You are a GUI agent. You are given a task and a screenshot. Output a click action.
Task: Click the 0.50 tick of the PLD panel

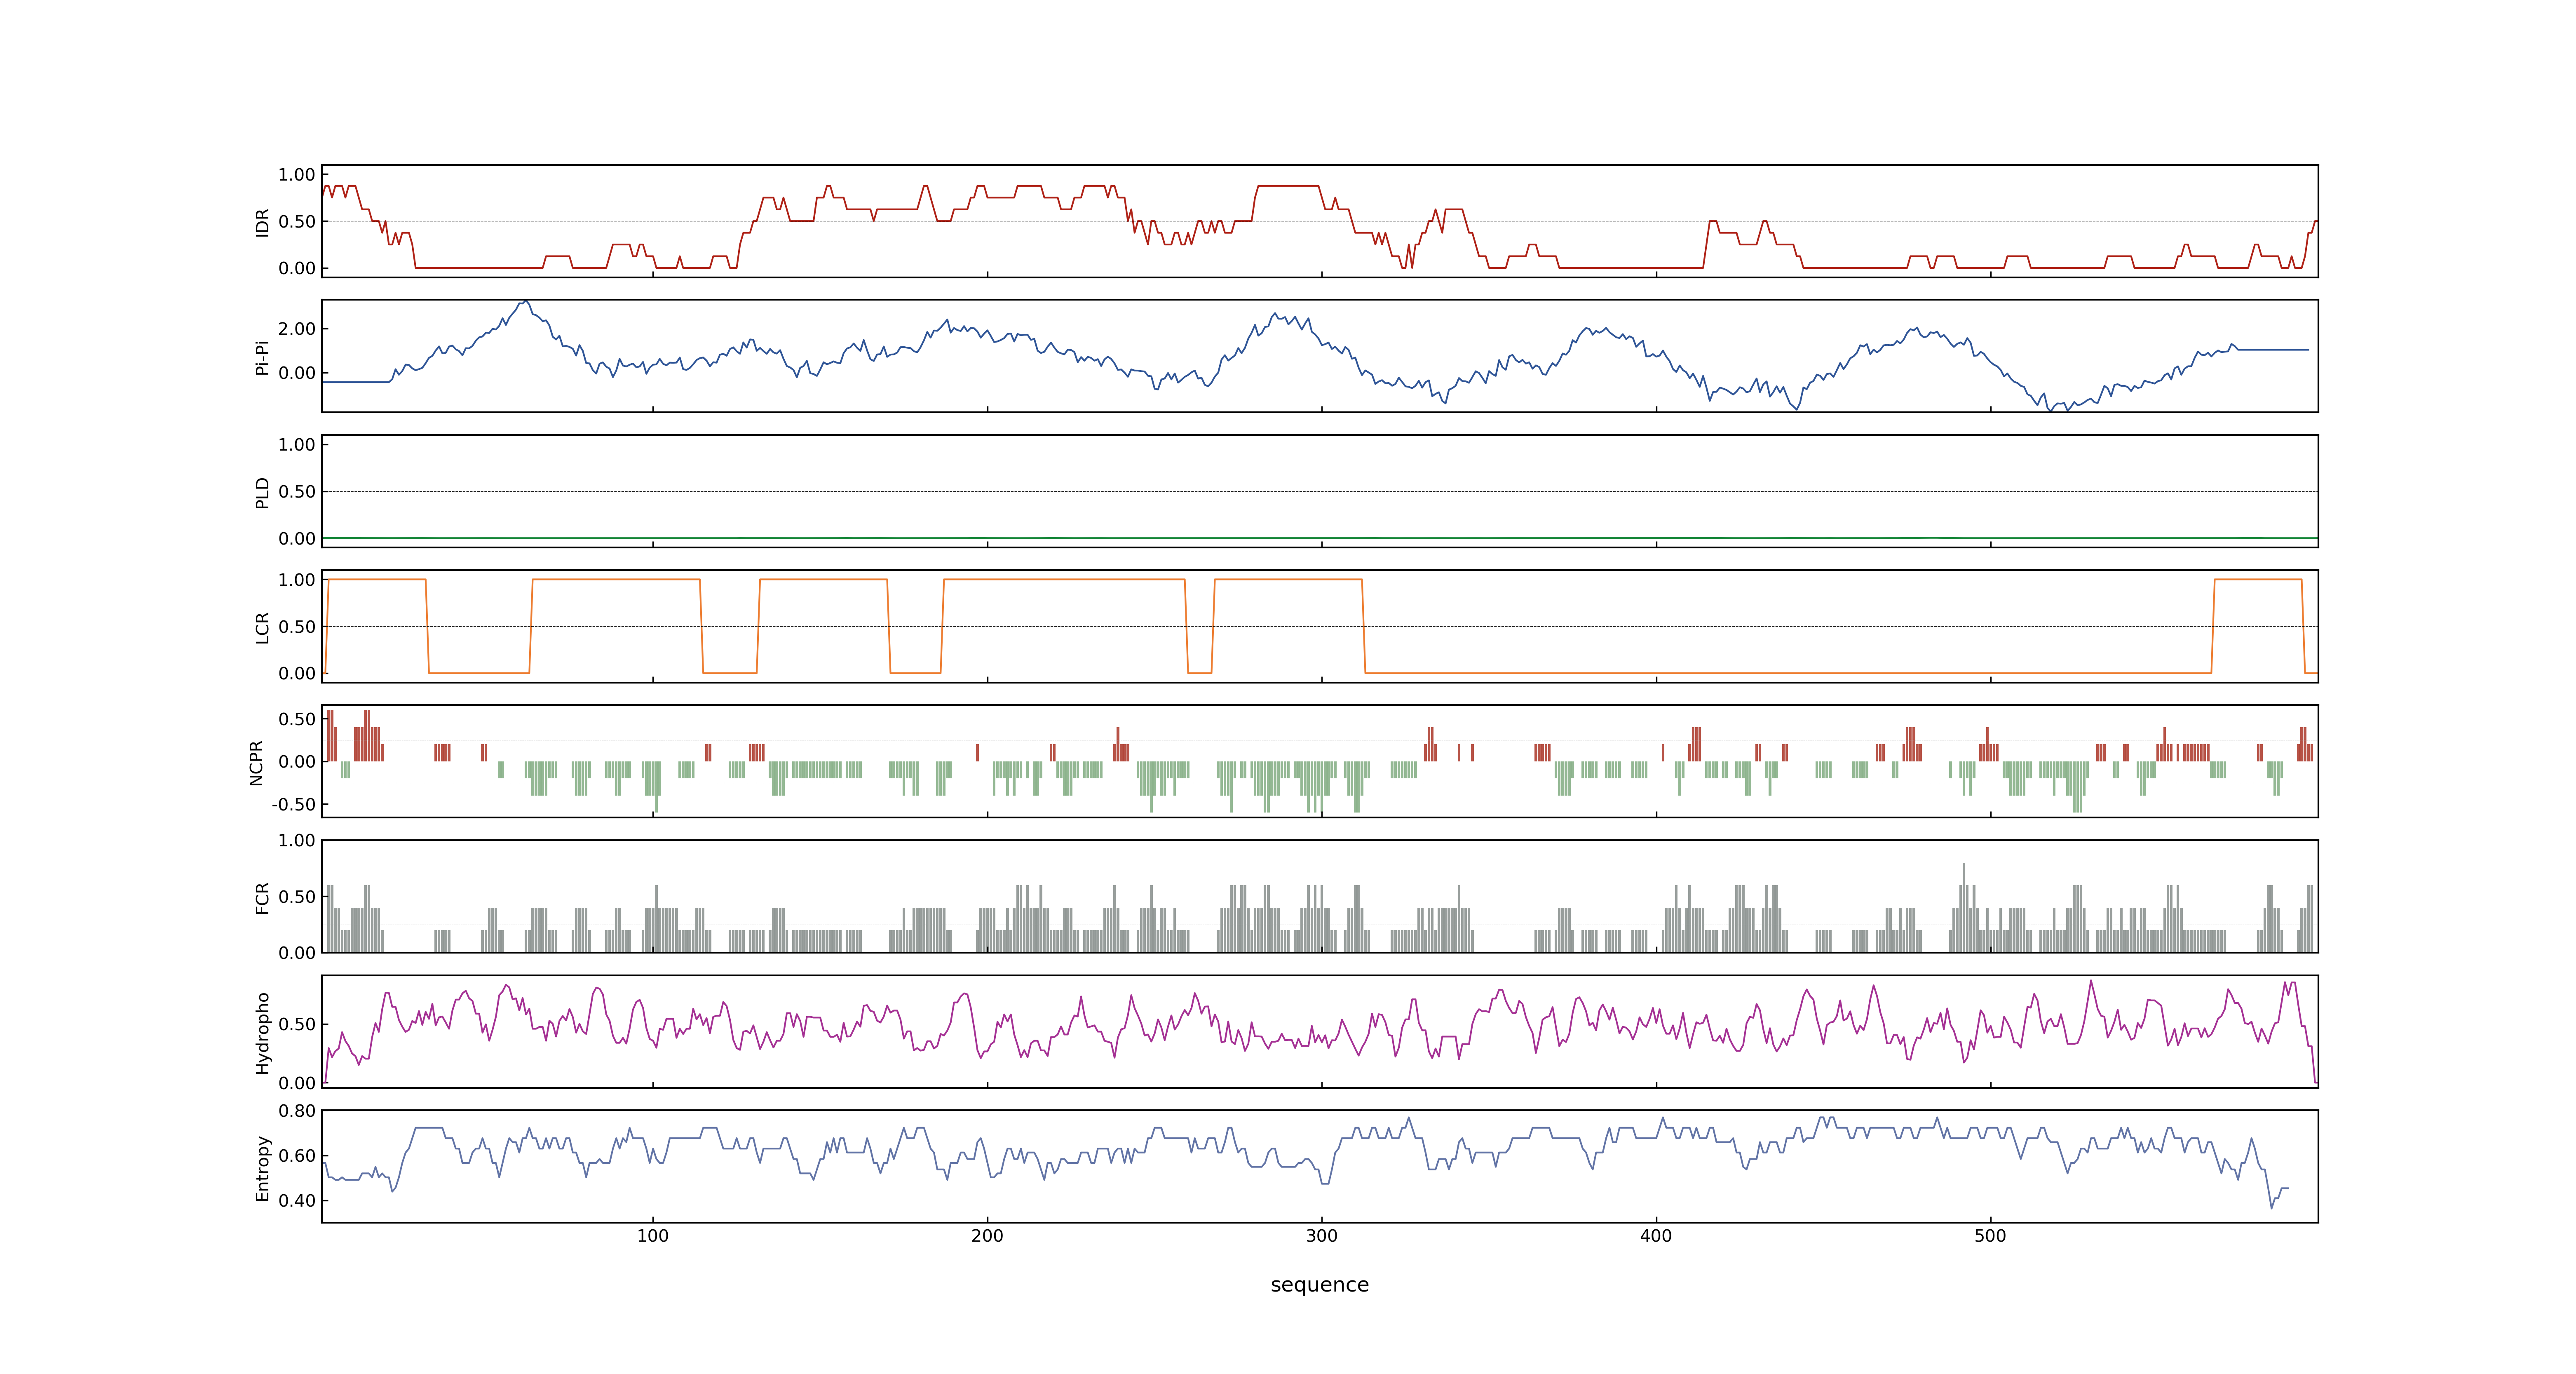pyautogui.click(x=297, y=492)
